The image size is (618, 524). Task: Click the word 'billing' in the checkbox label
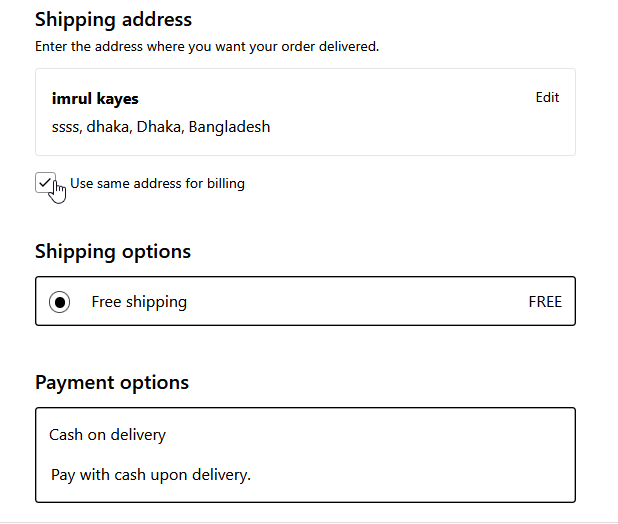click(x=225, y=184)
